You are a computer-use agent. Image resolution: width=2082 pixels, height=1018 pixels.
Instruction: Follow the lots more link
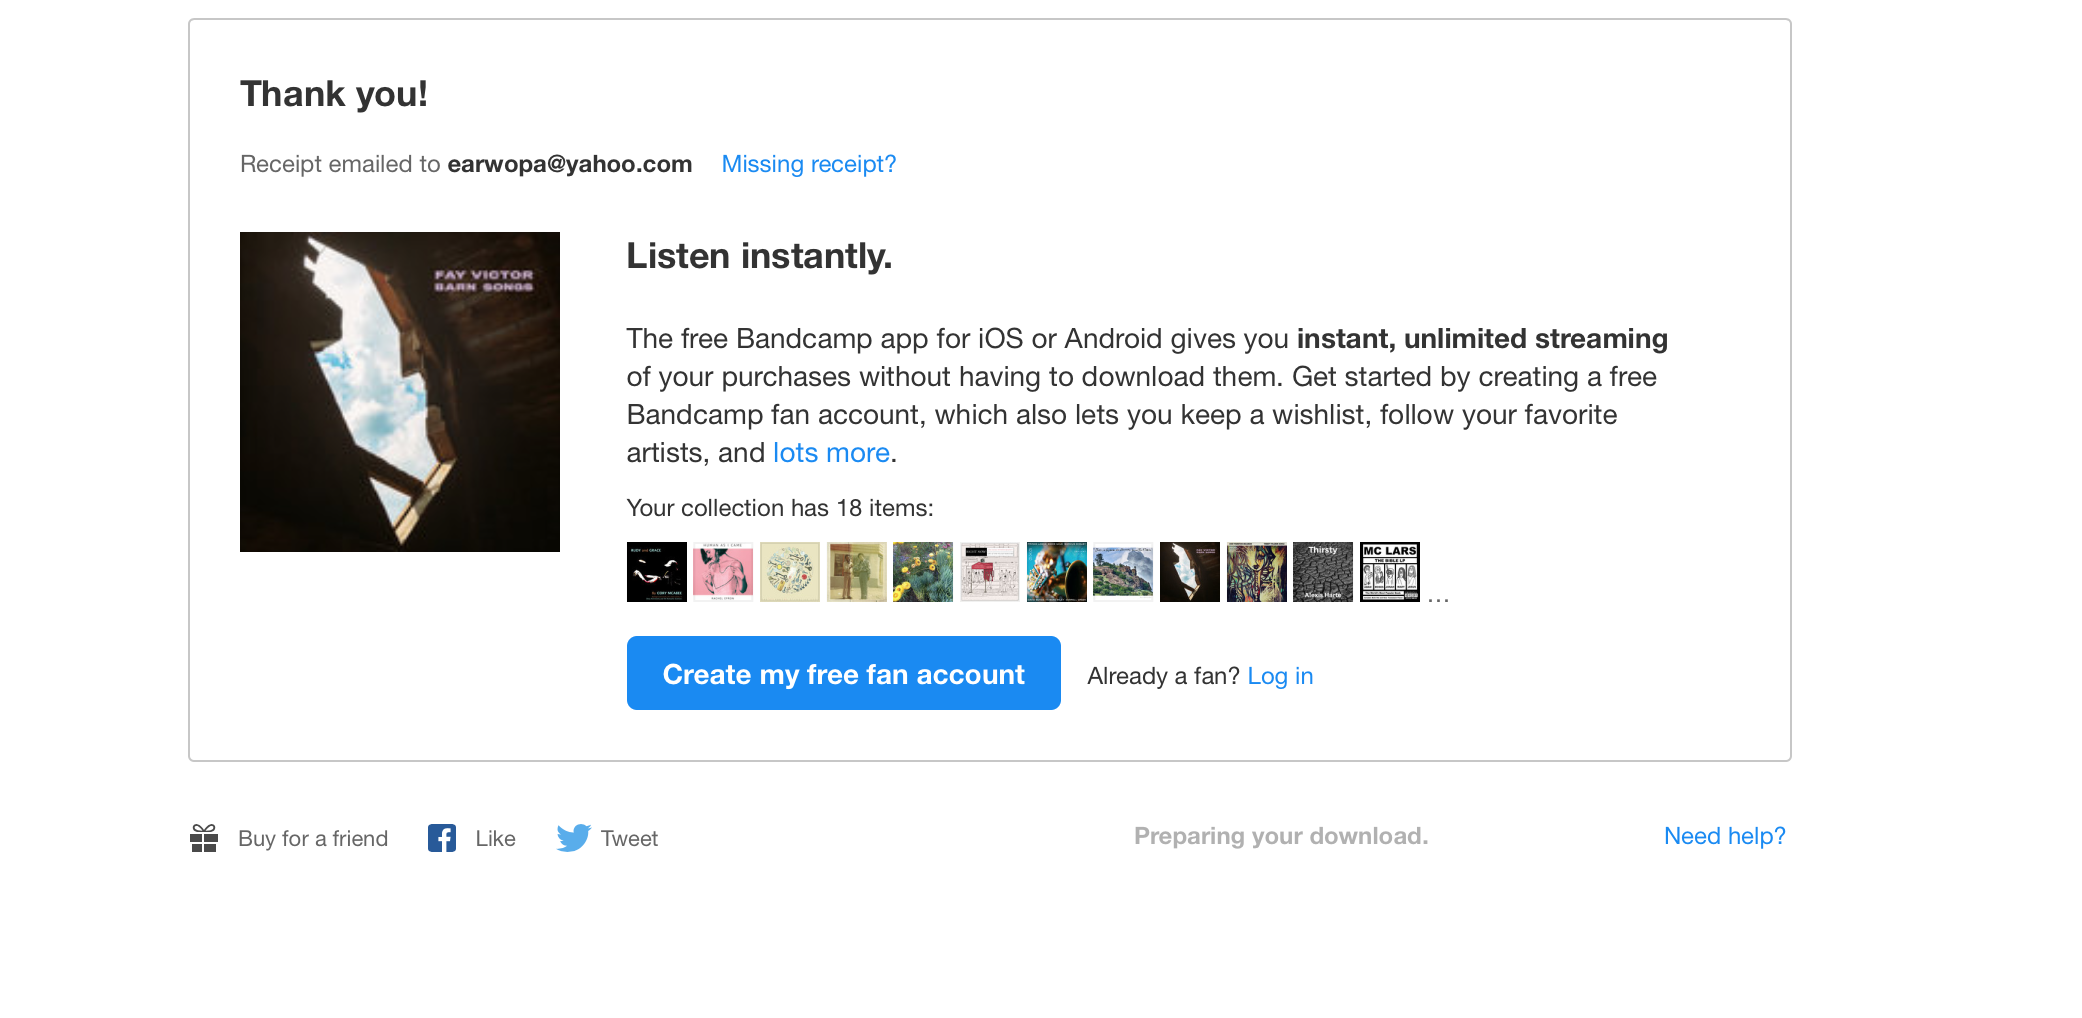click(831, 453)
